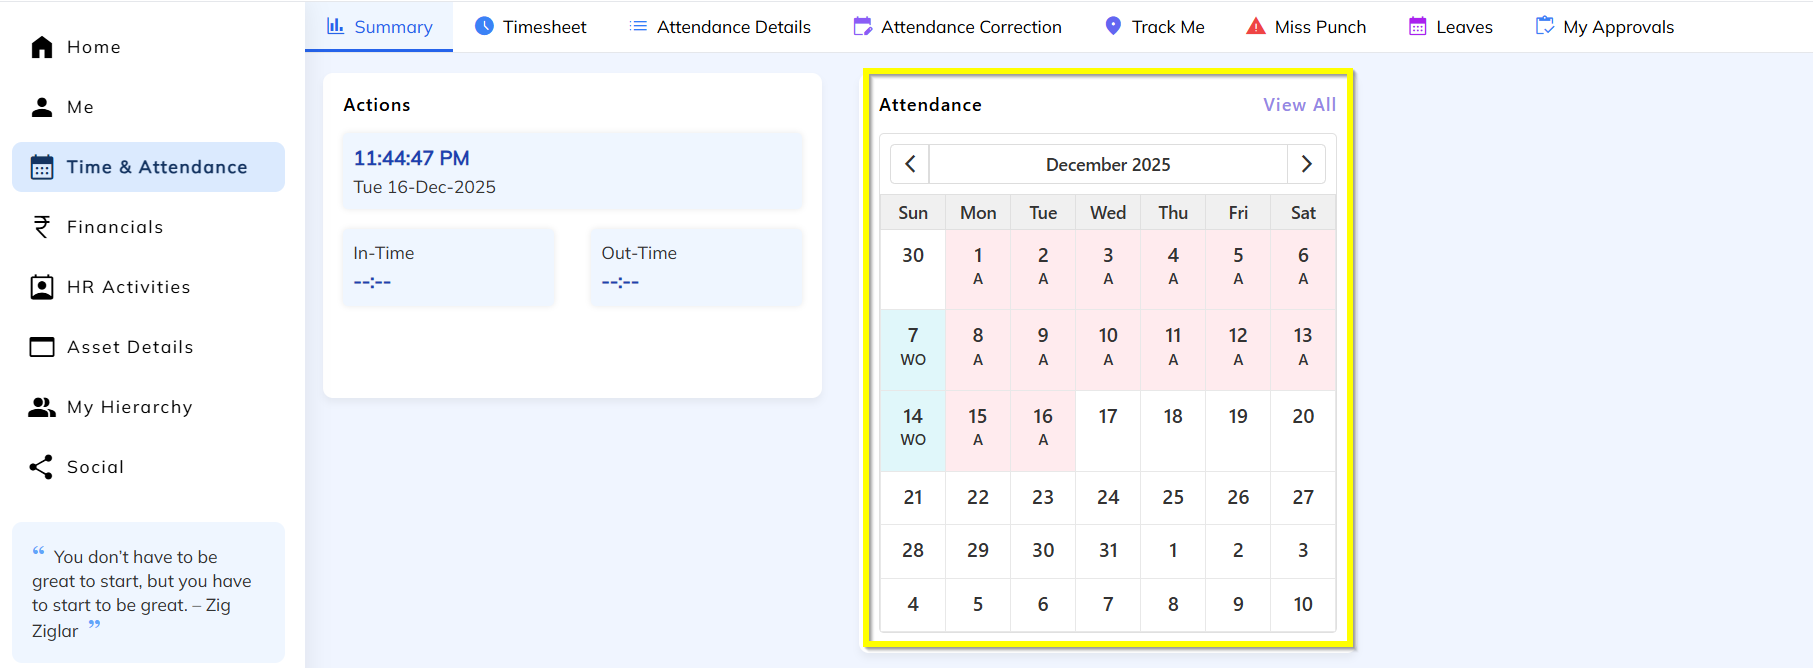Advance calendar to next month
The image size is (1813, 668).
click(1306, 164)
